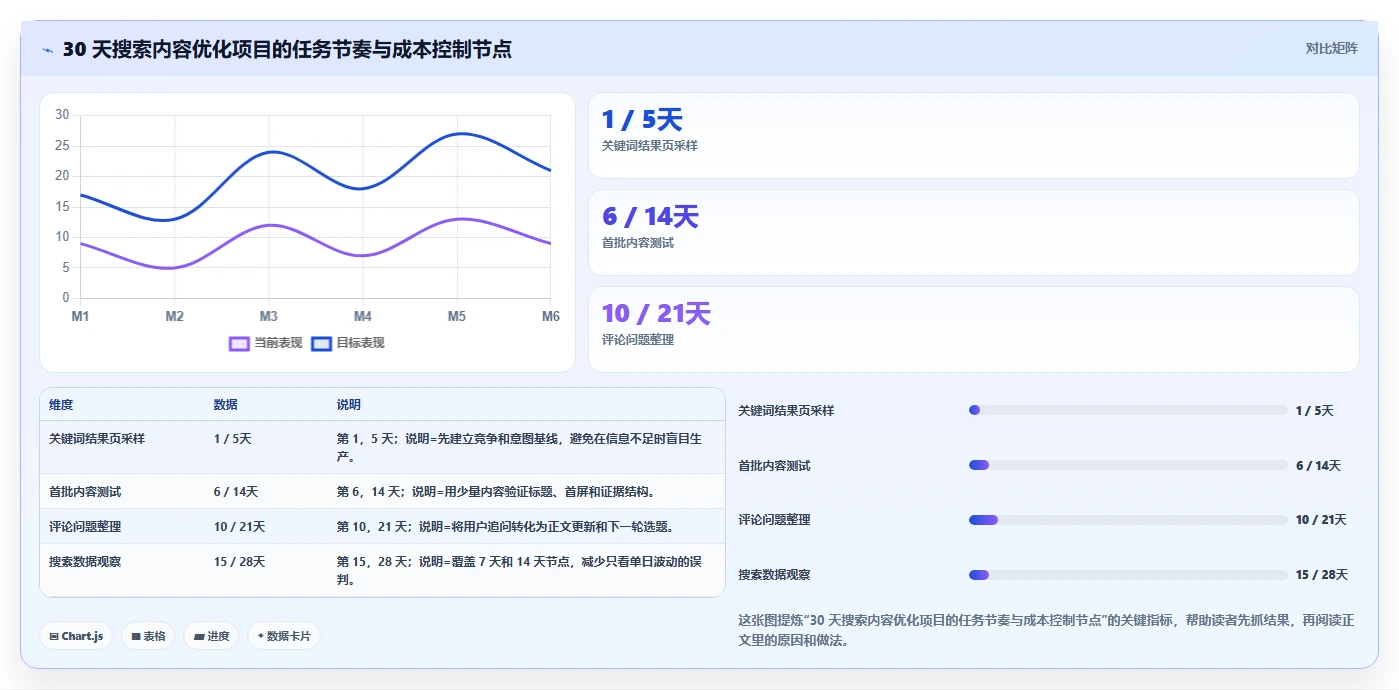Viewport: 1399px width, 690px height.
Task: Click the 维度 table column header
Action: coord(61,405)
